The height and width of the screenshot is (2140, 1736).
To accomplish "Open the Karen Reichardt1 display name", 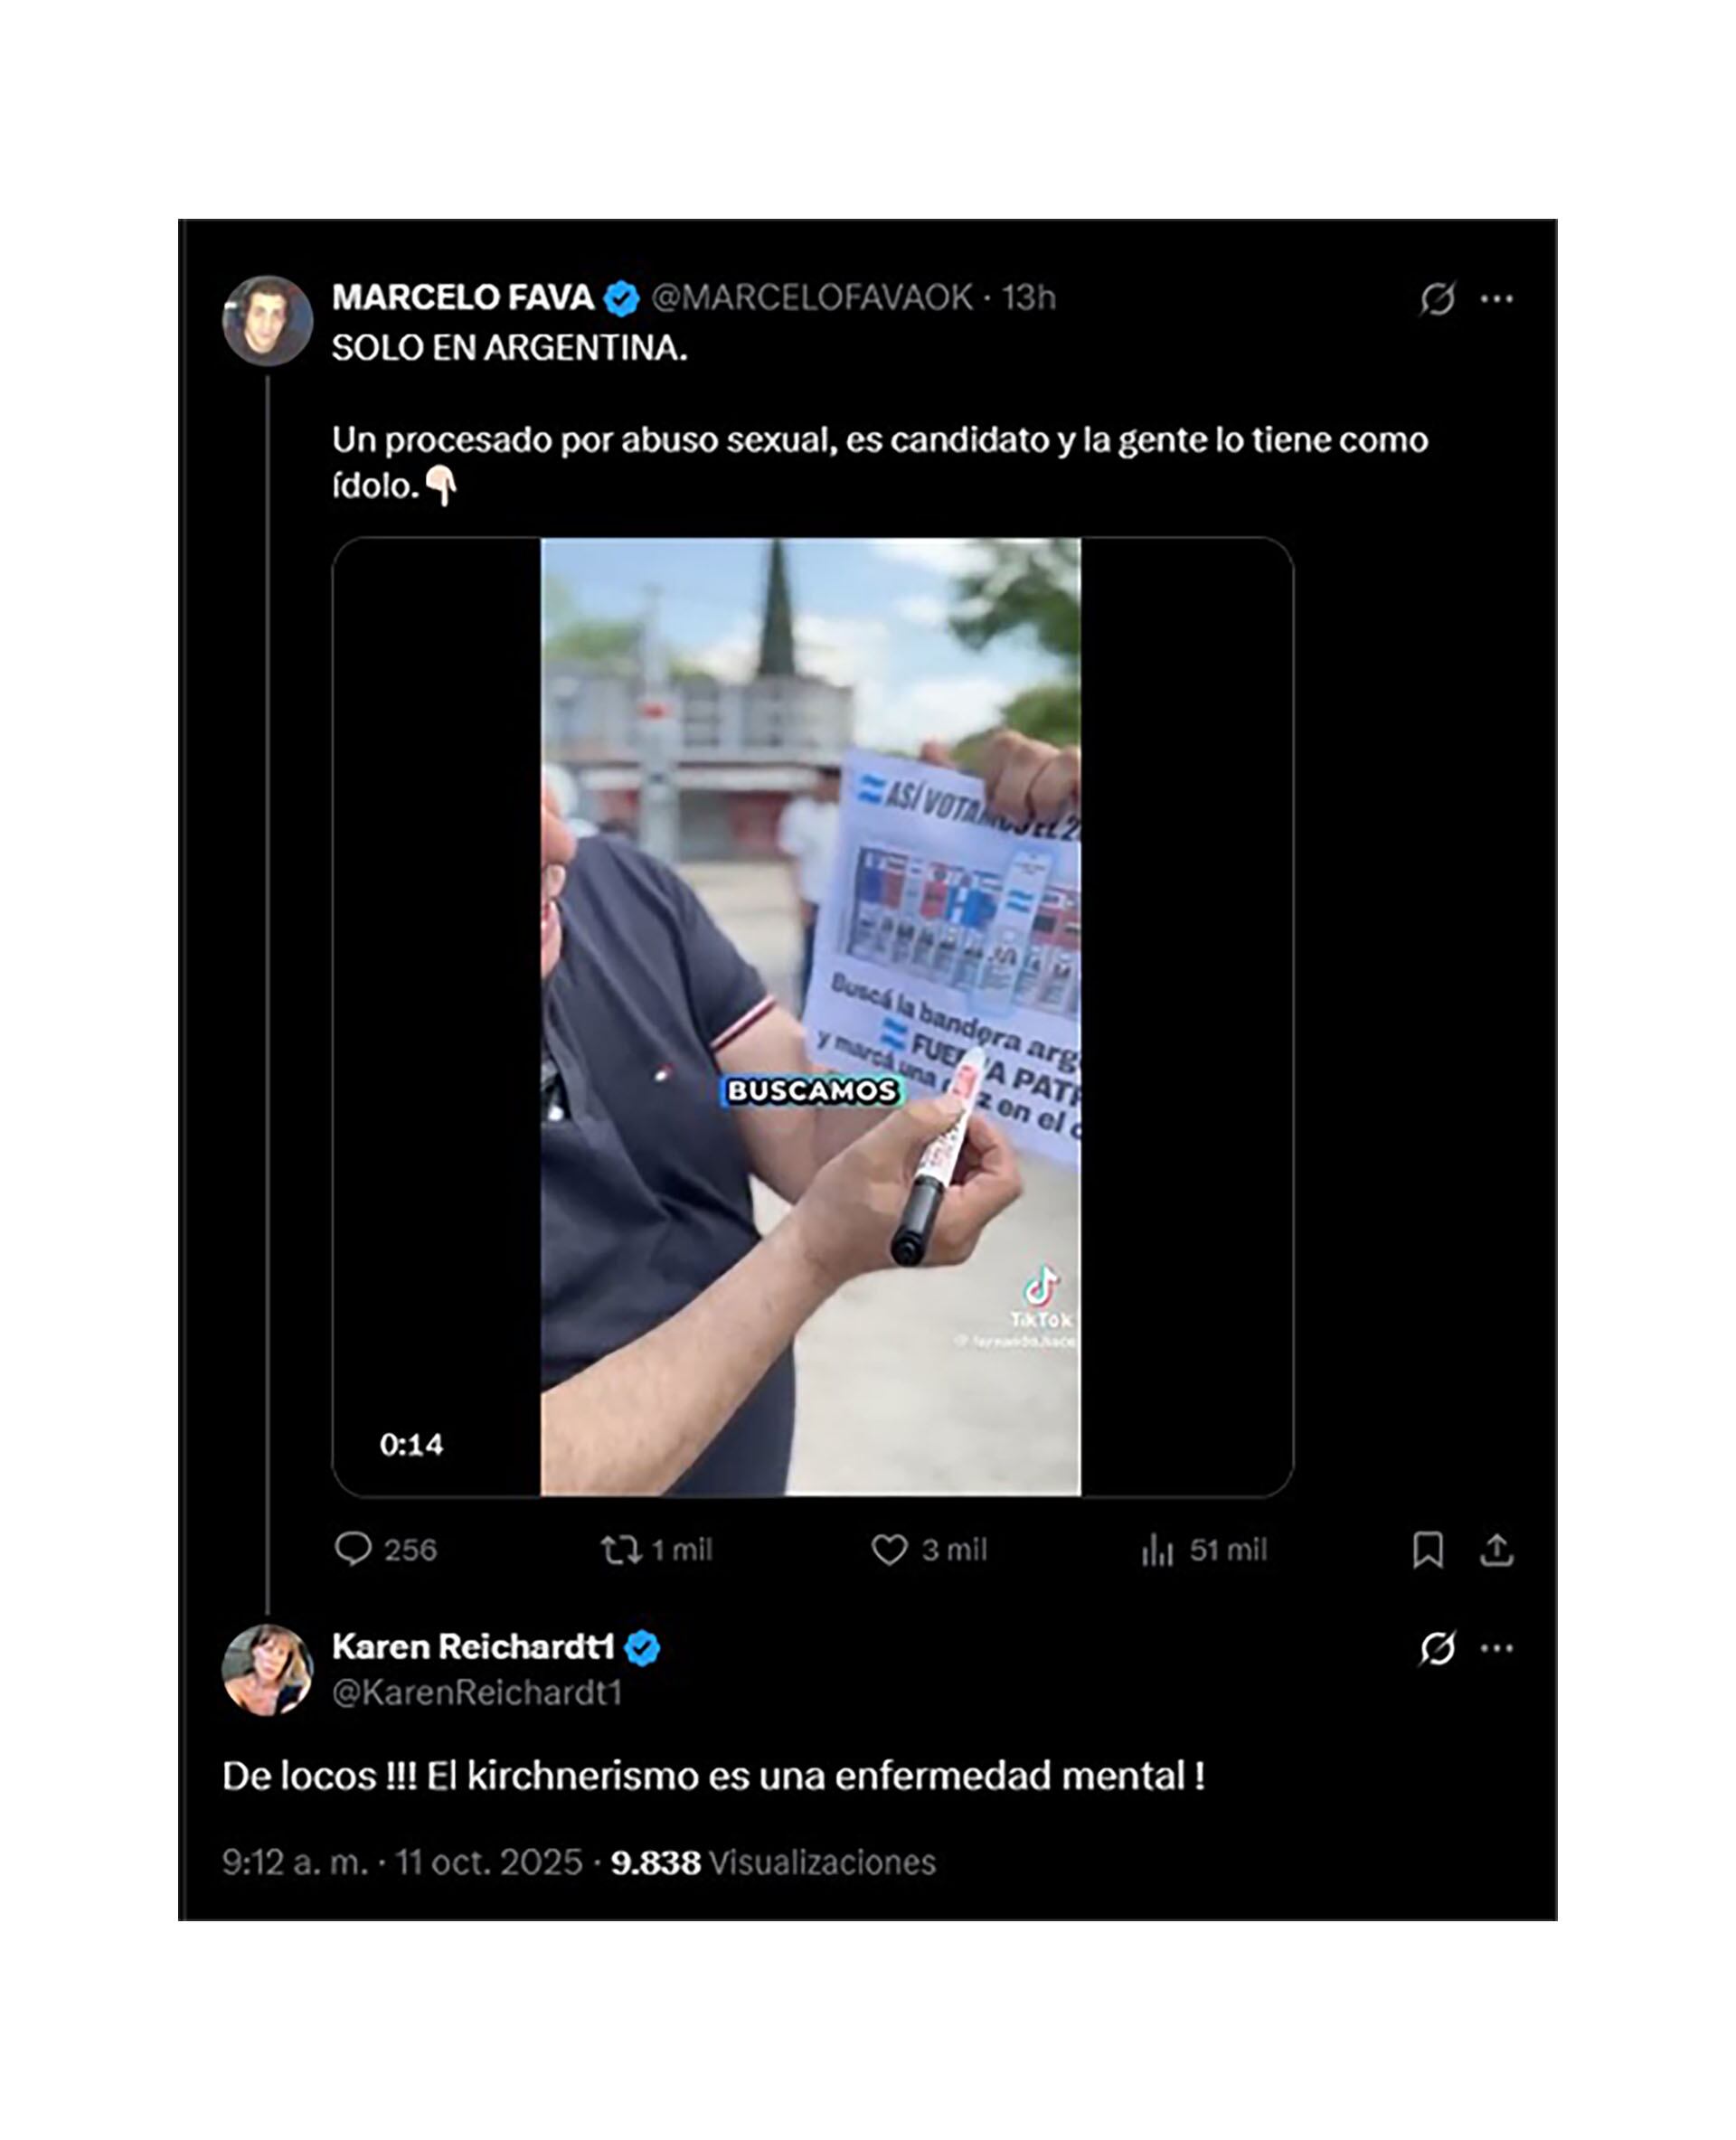I will coord(472,1647).
